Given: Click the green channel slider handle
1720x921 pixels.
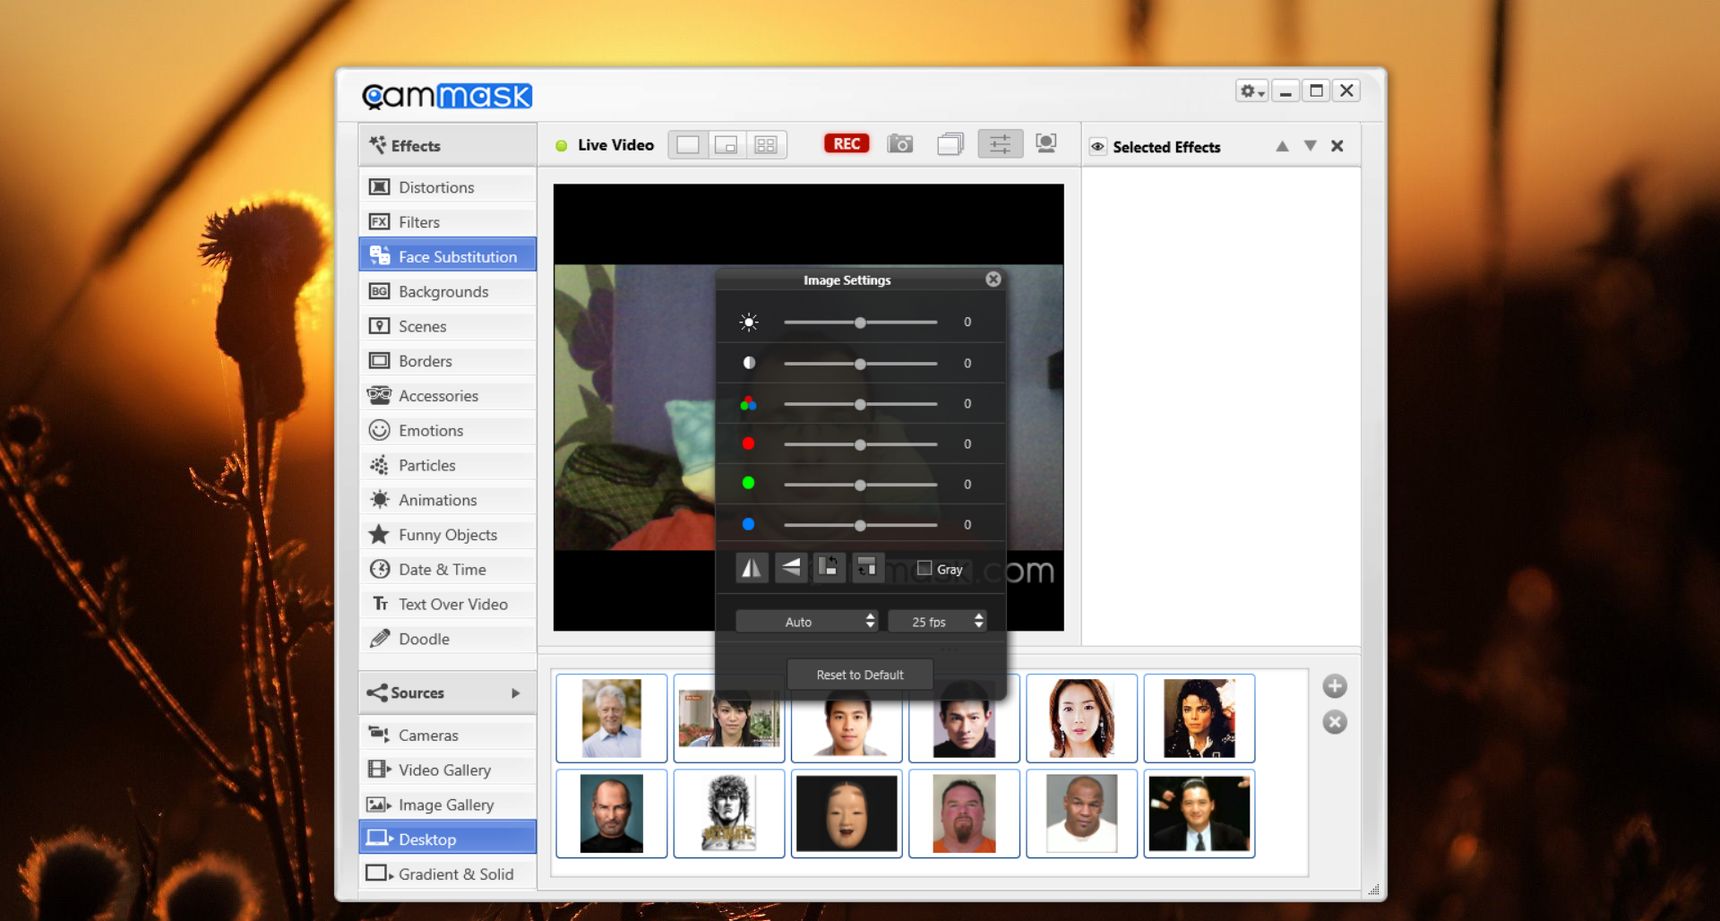Looking at the screenshot, I should coord(860,484).
